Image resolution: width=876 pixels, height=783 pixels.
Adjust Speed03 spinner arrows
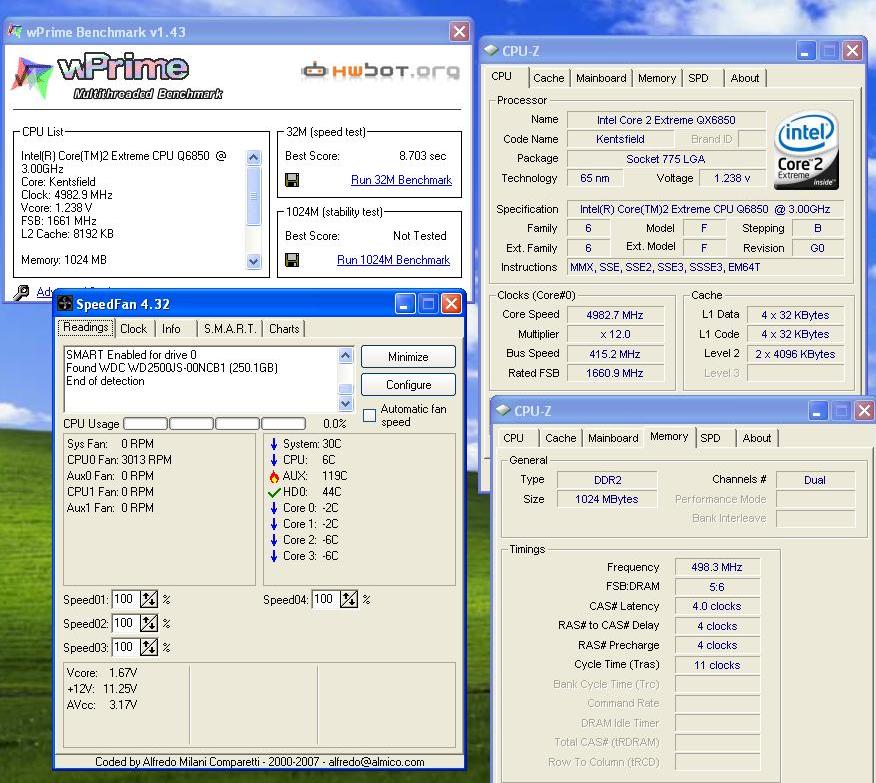pyautogui.click(x=149, y=647)
